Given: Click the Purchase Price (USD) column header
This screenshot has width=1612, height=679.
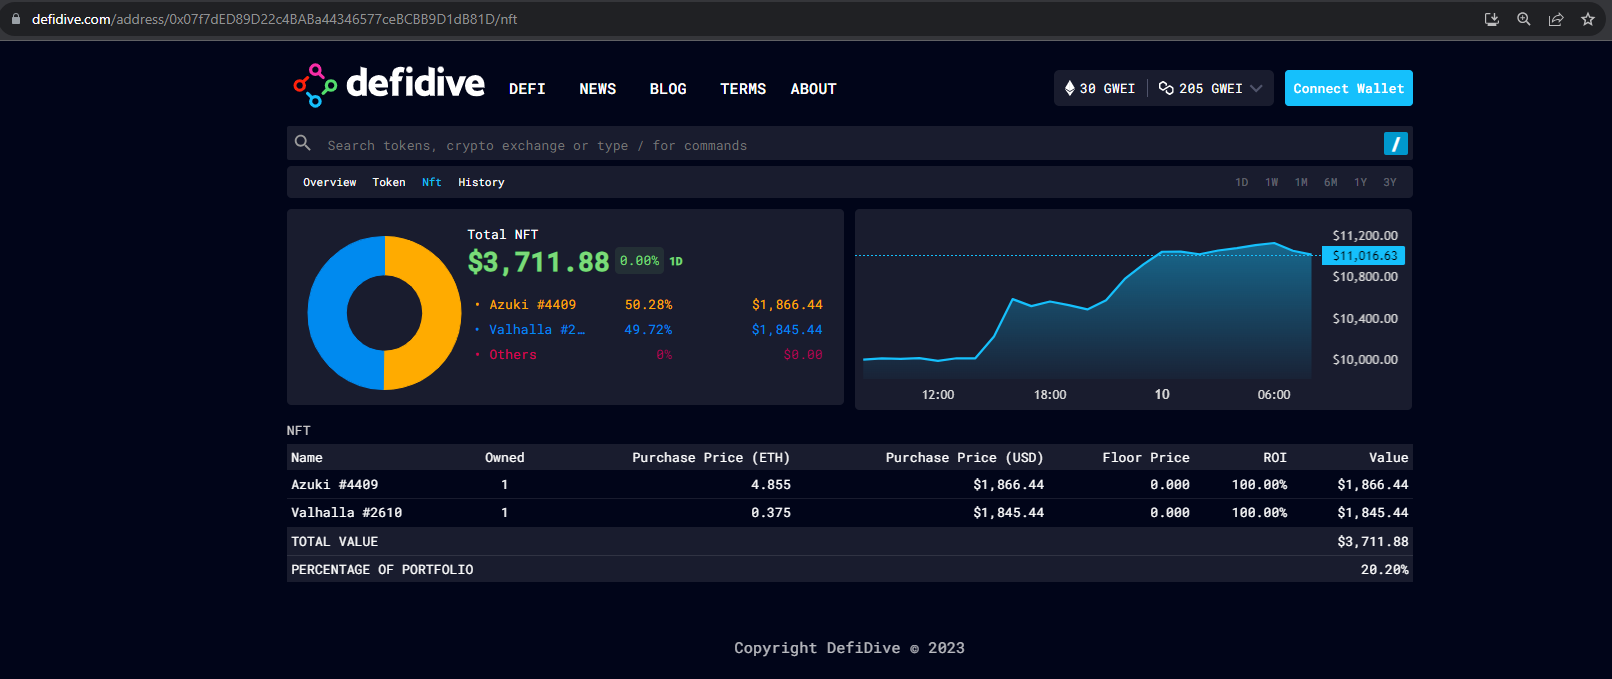Looking at the screenshot, I should click(x=964, y=458).
